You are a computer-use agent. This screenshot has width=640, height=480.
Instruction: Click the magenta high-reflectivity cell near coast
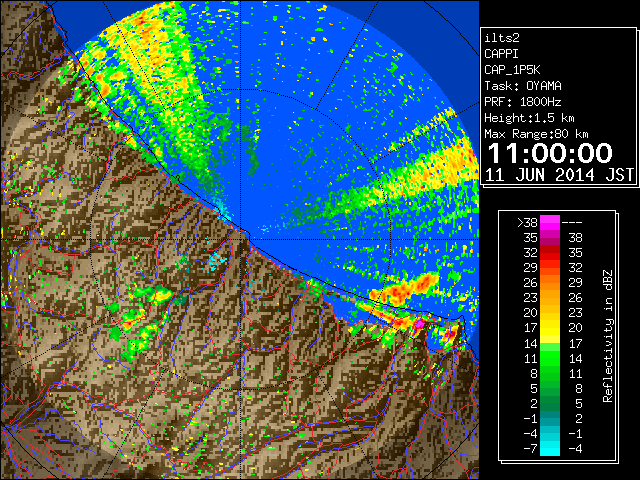[420, 324]
